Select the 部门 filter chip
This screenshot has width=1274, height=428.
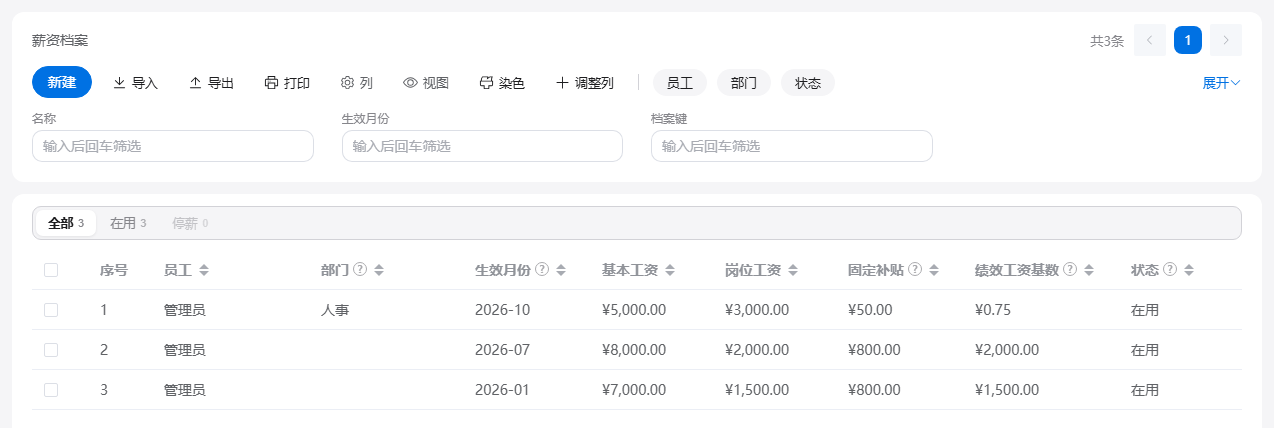point(744,83)
